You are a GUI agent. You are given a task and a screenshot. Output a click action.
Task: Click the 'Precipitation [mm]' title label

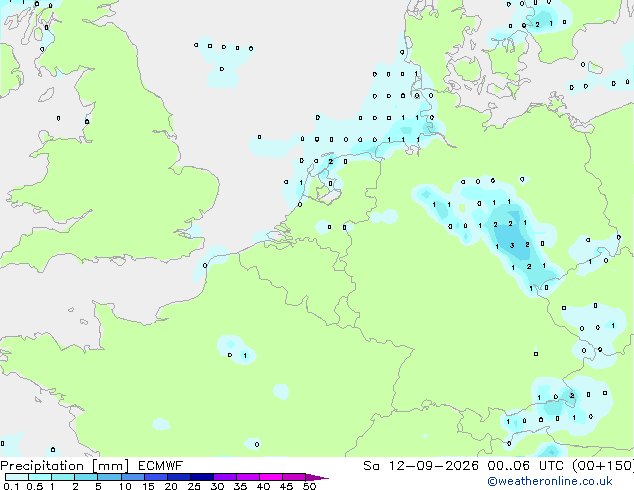pos(65,466)
